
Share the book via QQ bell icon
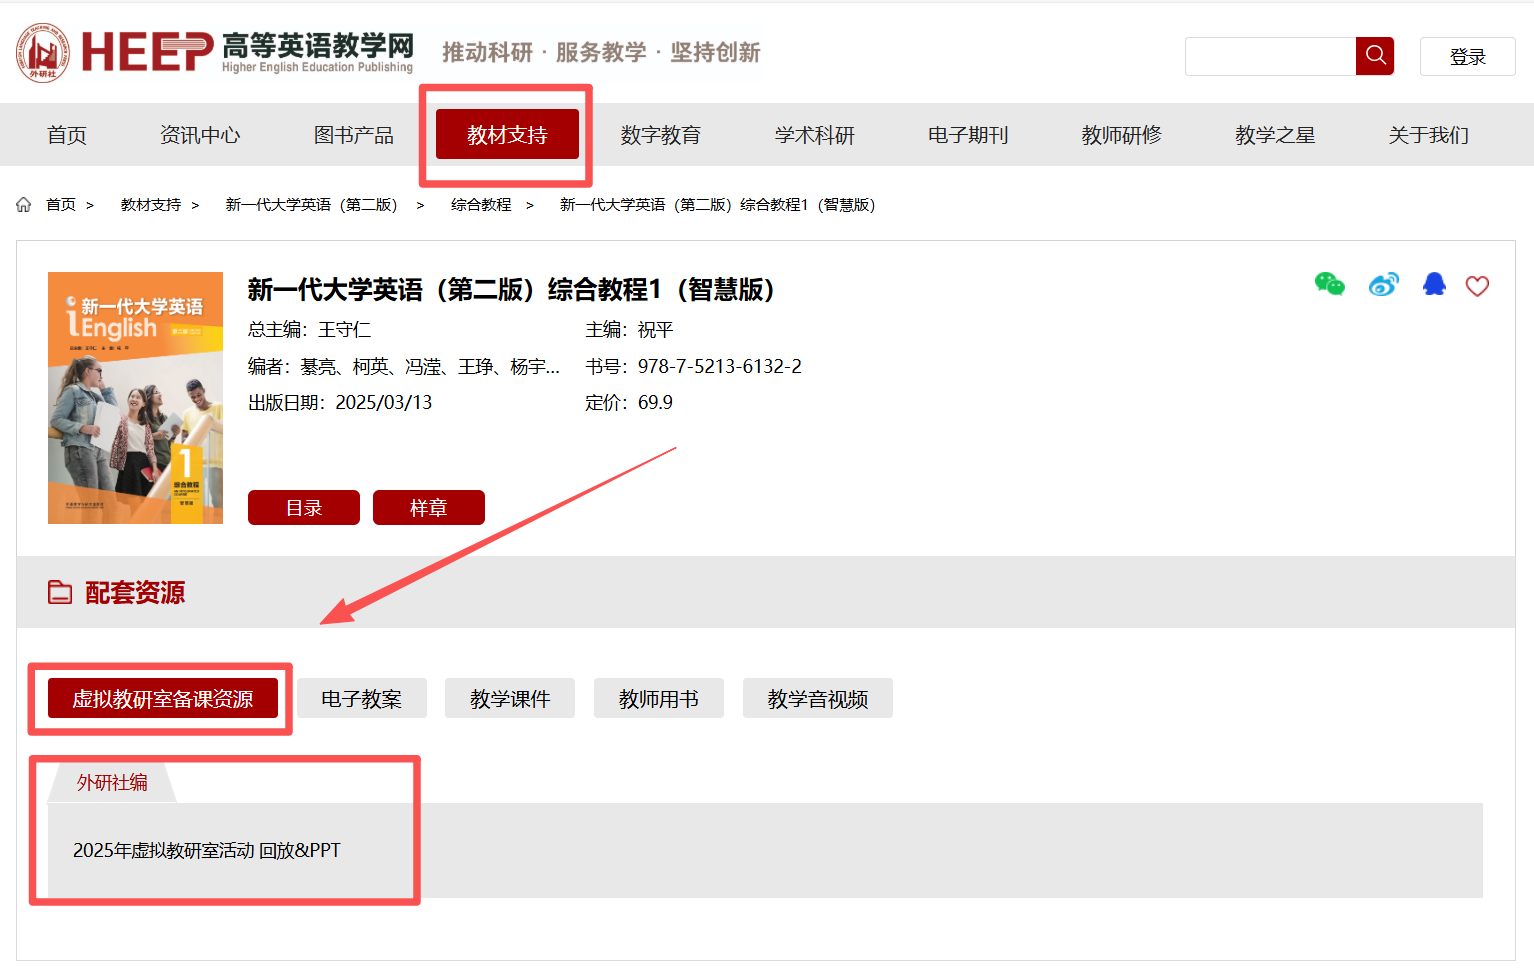tap(1434, 285)
